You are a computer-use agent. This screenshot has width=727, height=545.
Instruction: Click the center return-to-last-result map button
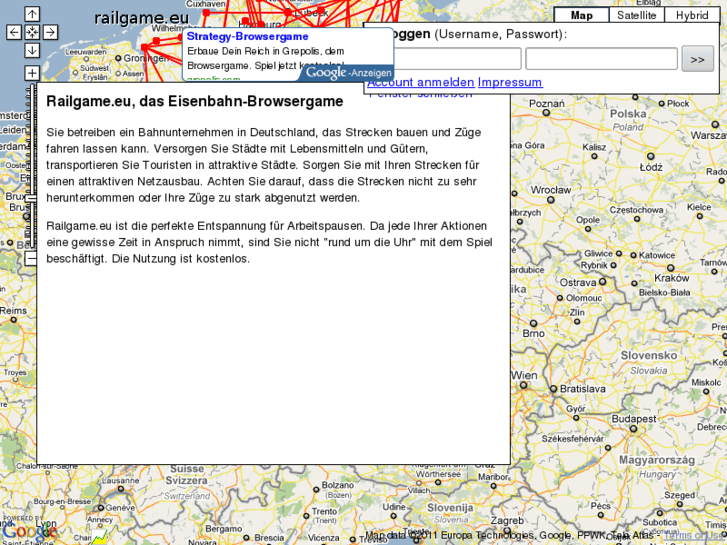click(x=32, y=32)
